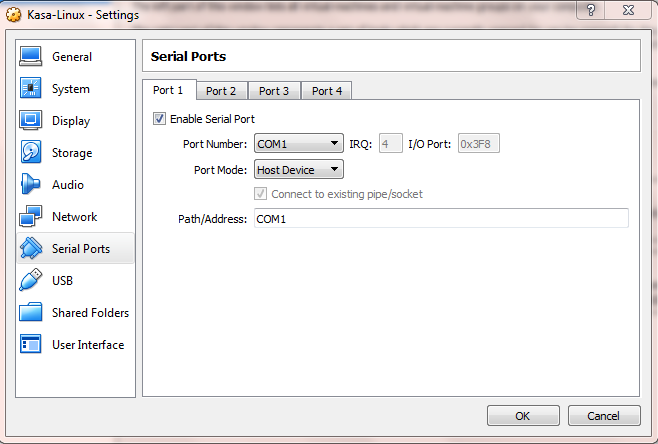Screen dimensions: 658x444
Task: Select the Storage disk icon
Action: pyautogui.click(x=31, y=153)
